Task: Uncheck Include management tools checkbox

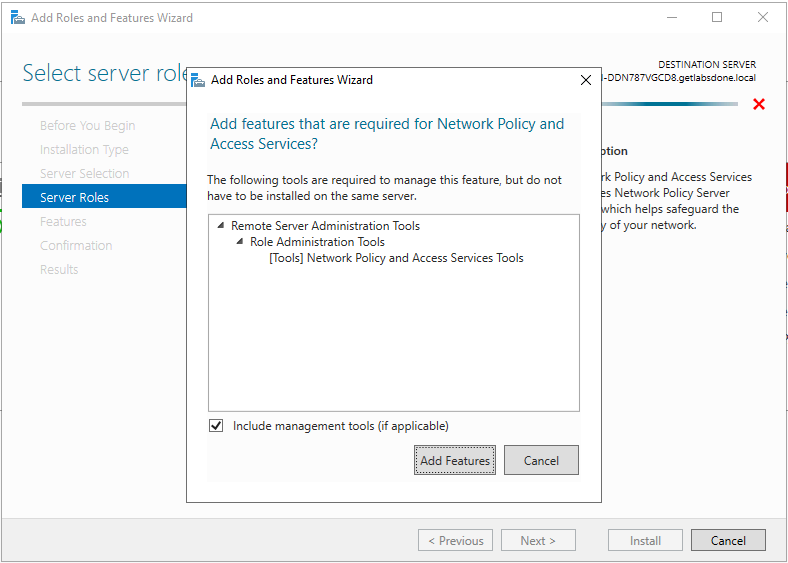Action: click(216, 426)
